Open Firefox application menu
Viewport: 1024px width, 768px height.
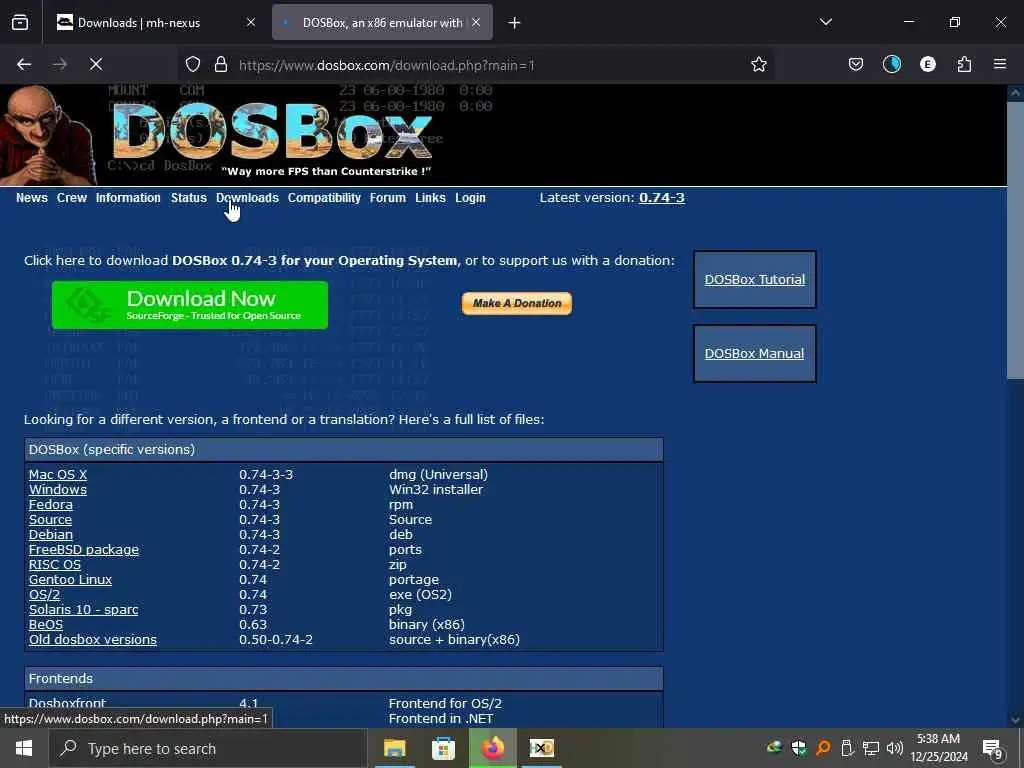coord(1000,64)
